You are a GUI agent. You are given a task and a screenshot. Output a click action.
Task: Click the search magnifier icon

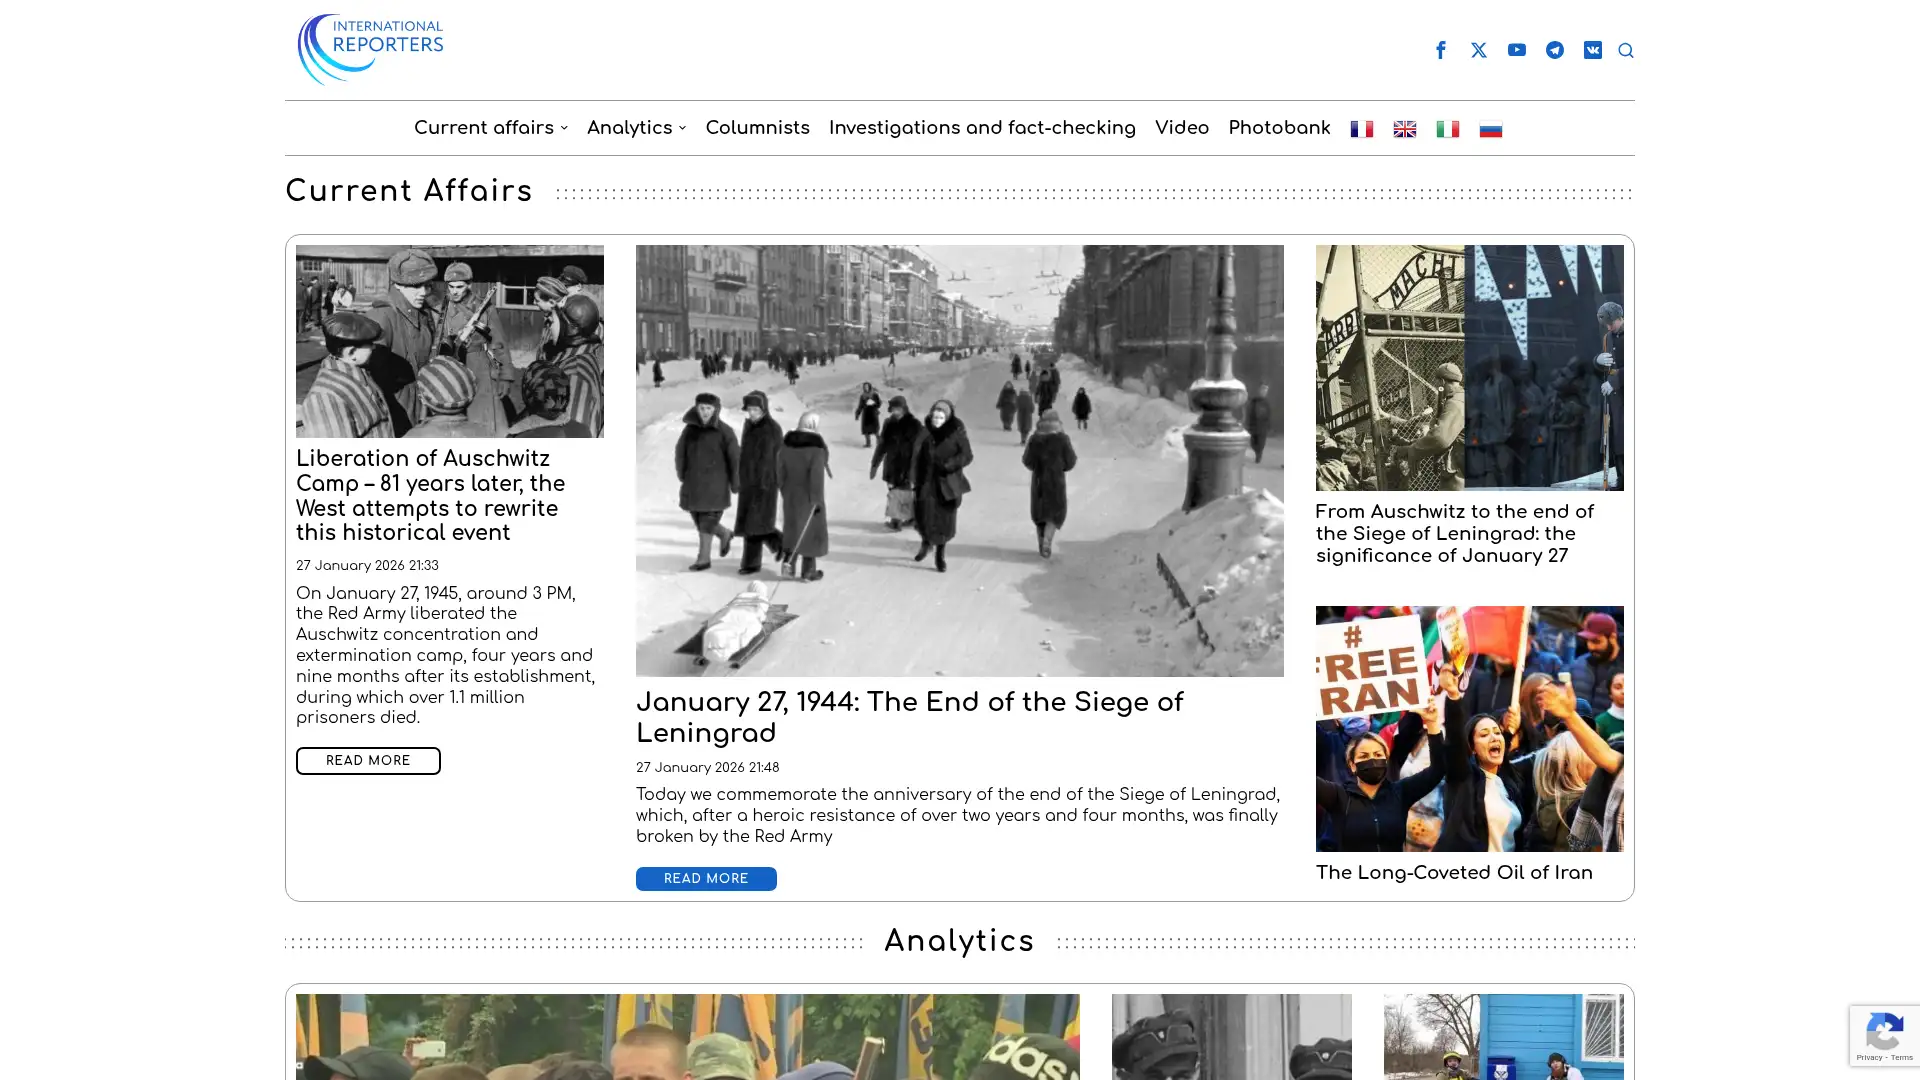[1626, 50]
